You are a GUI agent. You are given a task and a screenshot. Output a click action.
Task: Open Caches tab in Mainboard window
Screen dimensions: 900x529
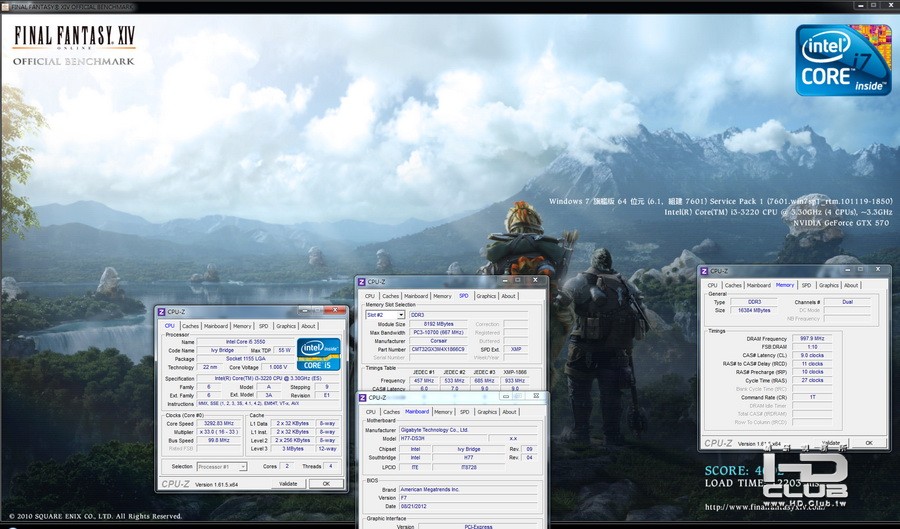pos(391,412)
